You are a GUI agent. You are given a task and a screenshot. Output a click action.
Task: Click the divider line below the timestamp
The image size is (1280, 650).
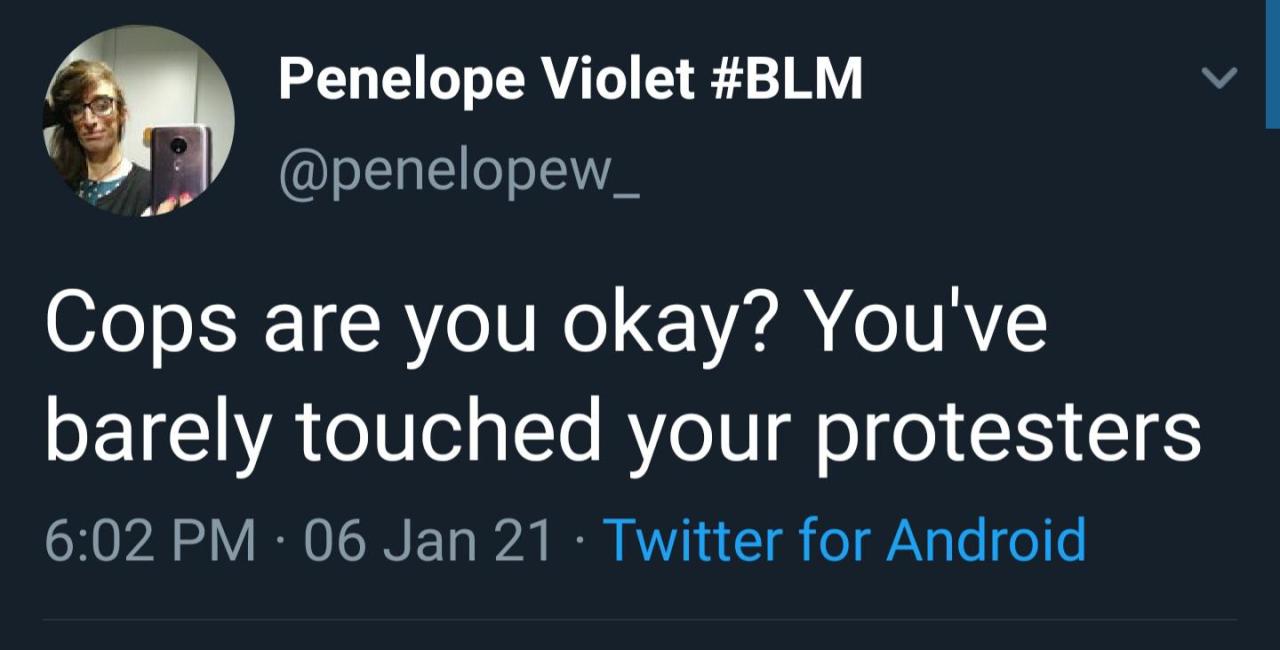[640, 620]
